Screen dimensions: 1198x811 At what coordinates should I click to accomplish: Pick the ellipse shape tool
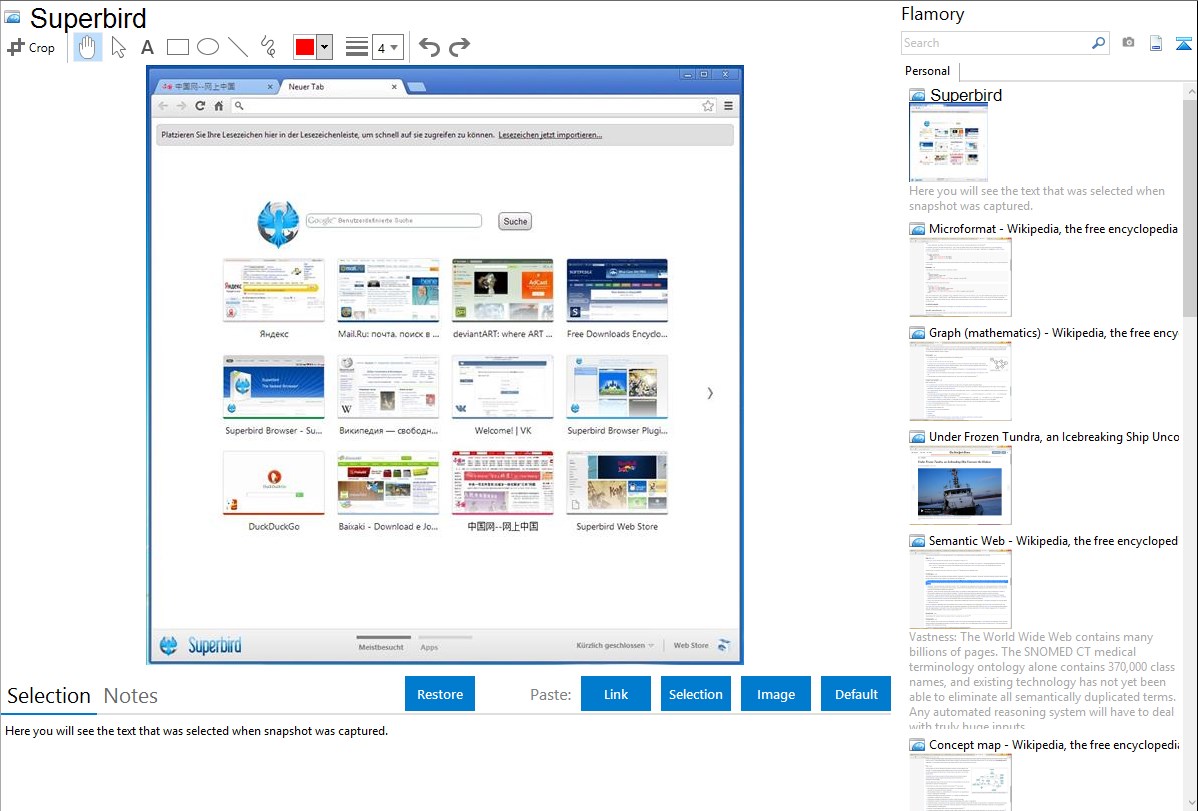pos(208,47)
